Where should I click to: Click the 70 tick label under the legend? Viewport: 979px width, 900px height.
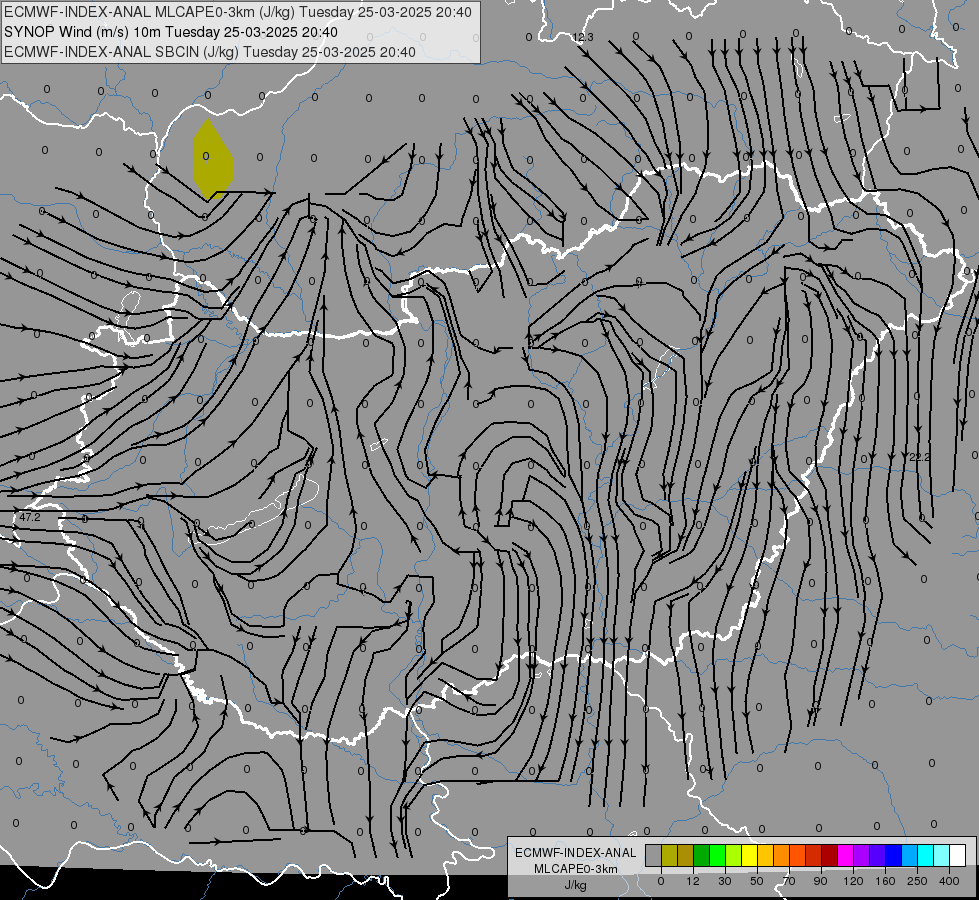(789, 881)
